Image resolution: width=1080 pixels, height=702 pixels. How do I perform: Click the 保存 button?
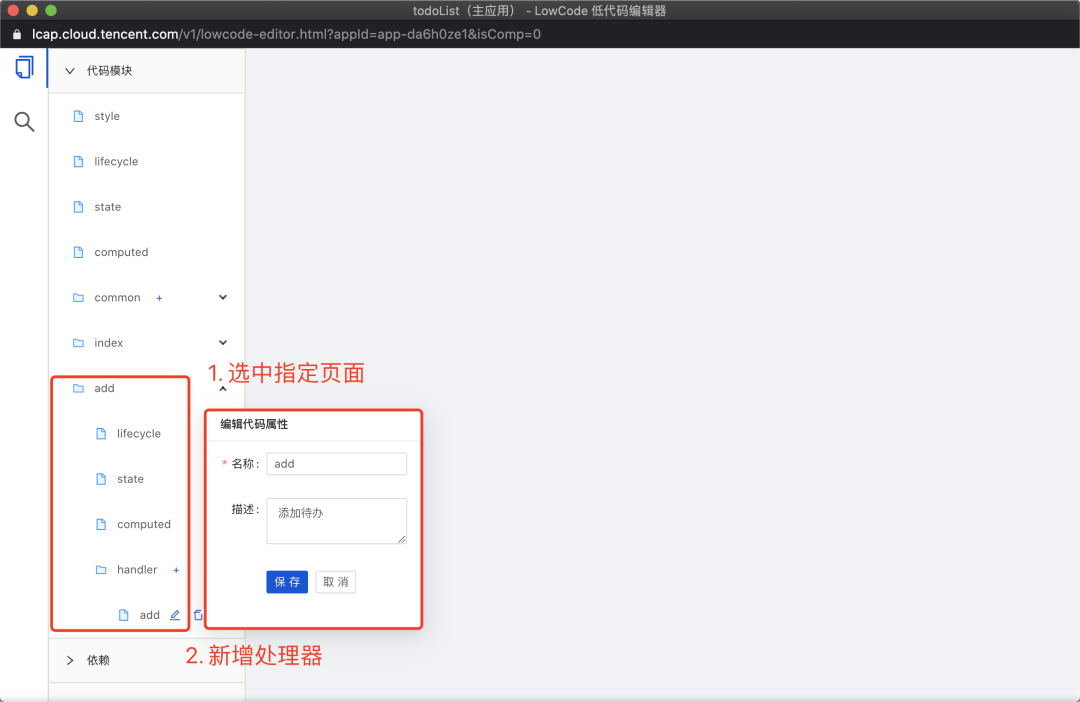287,582
